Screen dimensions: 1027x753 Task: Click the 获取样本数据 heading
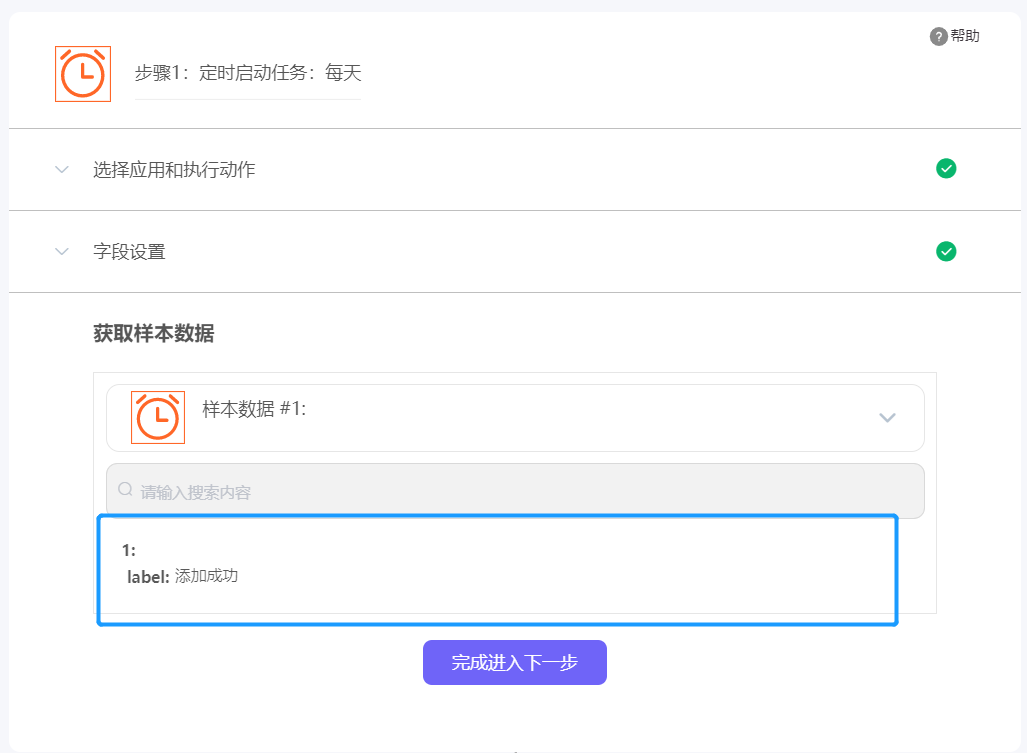coord(153,334)
